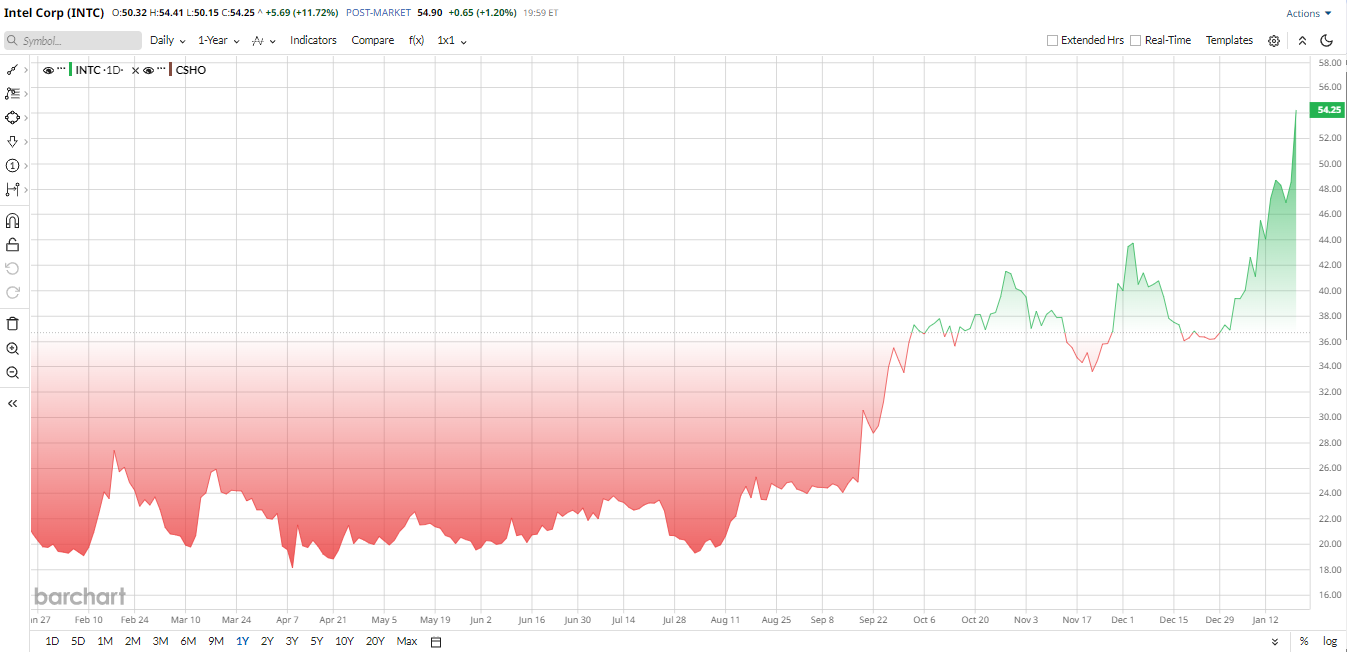This screenshot has height=652, width=1347.
Task: Hide the CSHO study with eye icon
Action: coord(148,70)
